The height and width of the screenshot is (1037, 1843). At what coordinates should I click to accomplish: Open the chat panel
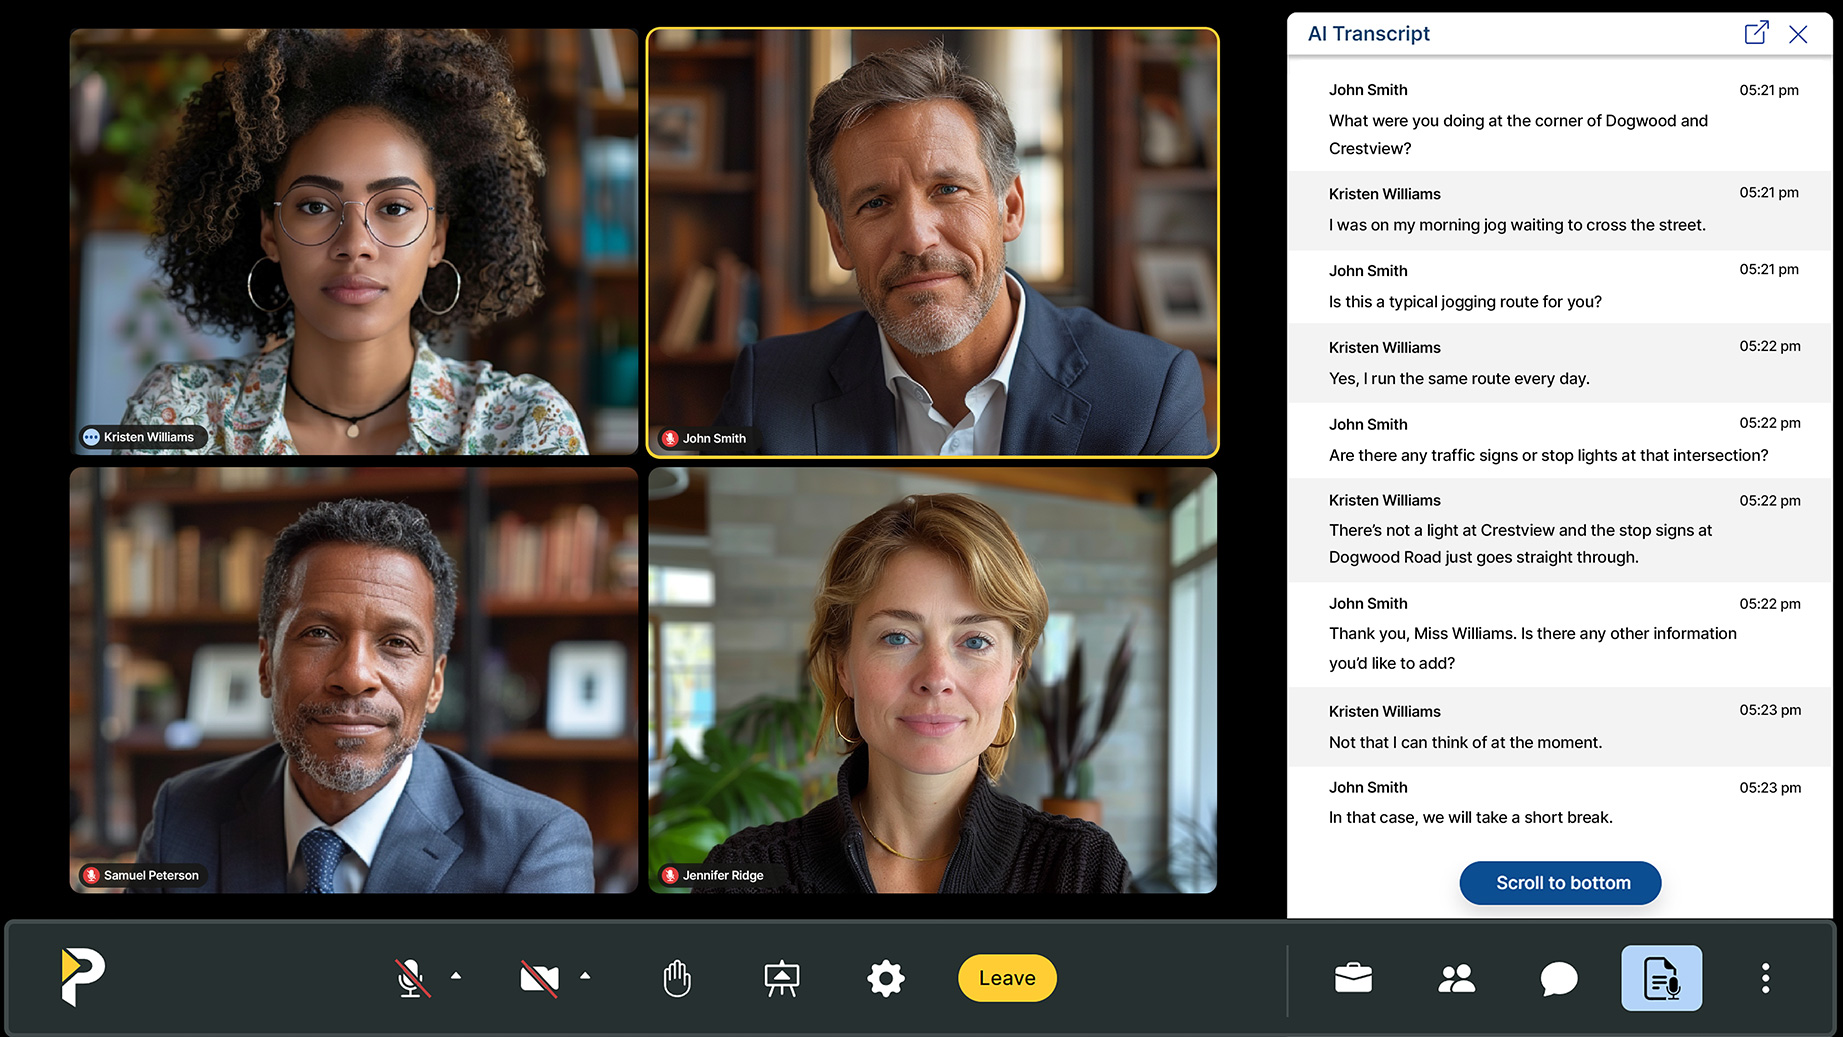[x=1559, y=978]
